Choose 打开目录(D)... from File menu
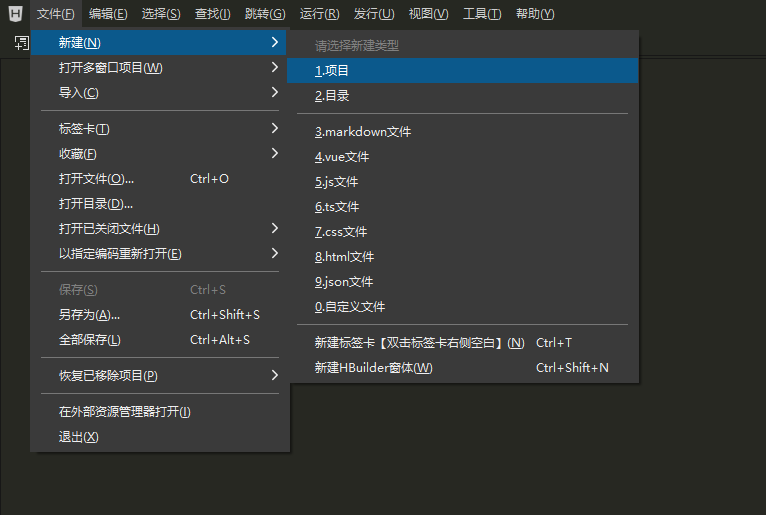The width and height of the screenshot is (766, 515). click(160, 203)
